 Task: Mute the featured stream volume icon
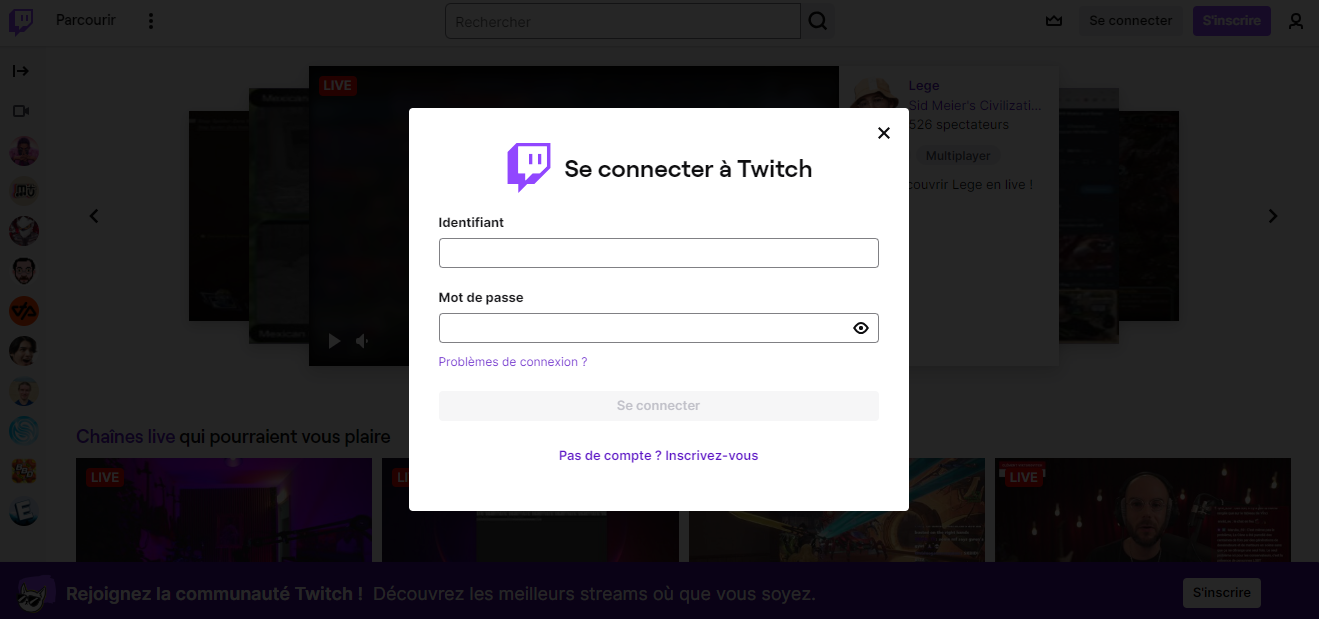[x=362, y=342]
